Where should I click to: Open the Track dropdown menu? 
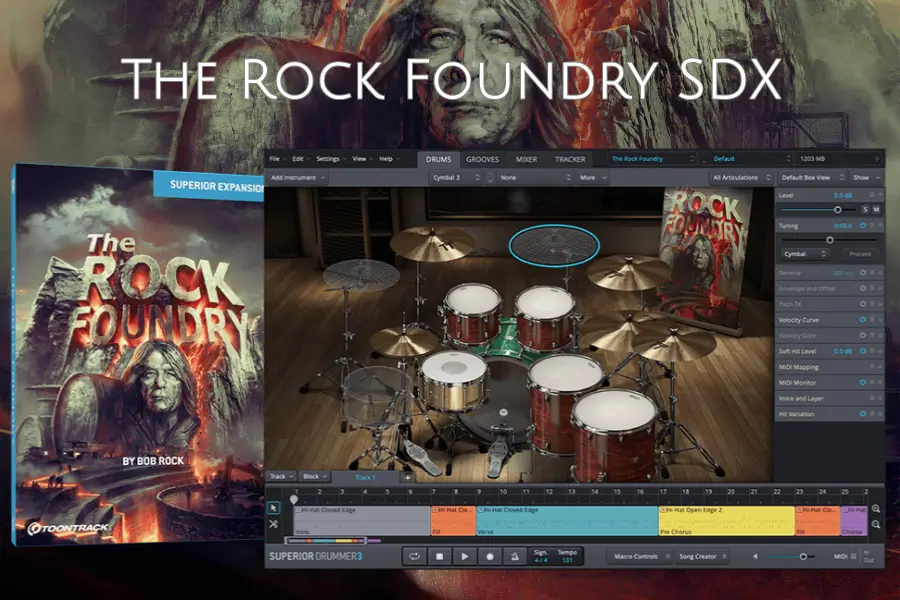[281, 477]
